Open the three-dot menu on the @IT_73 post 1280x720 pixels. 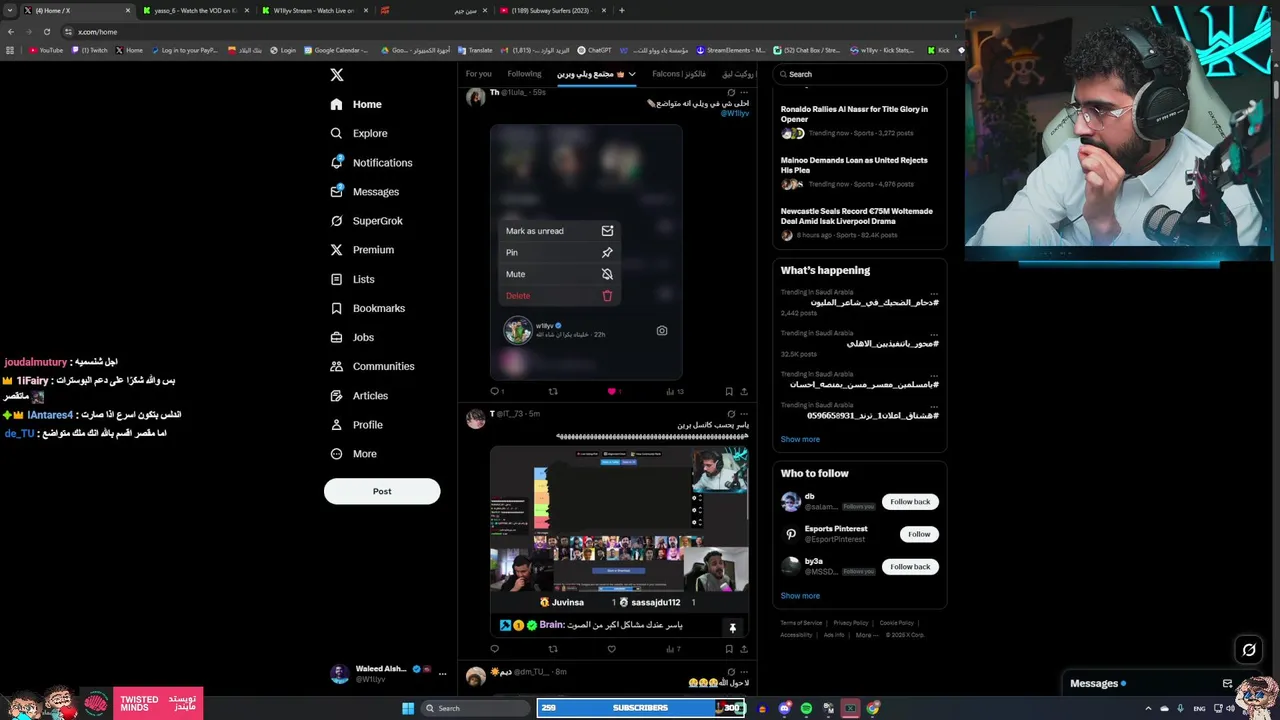point(743,414)
